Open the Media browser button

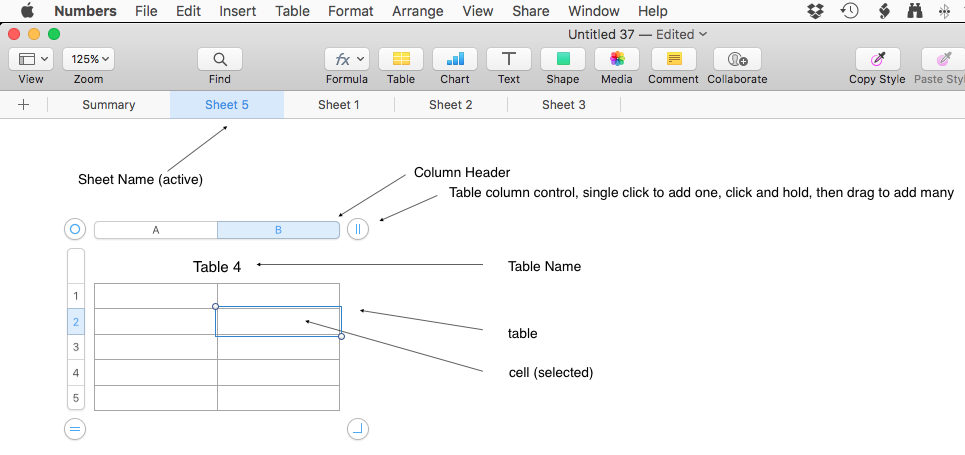coord(617,59)
